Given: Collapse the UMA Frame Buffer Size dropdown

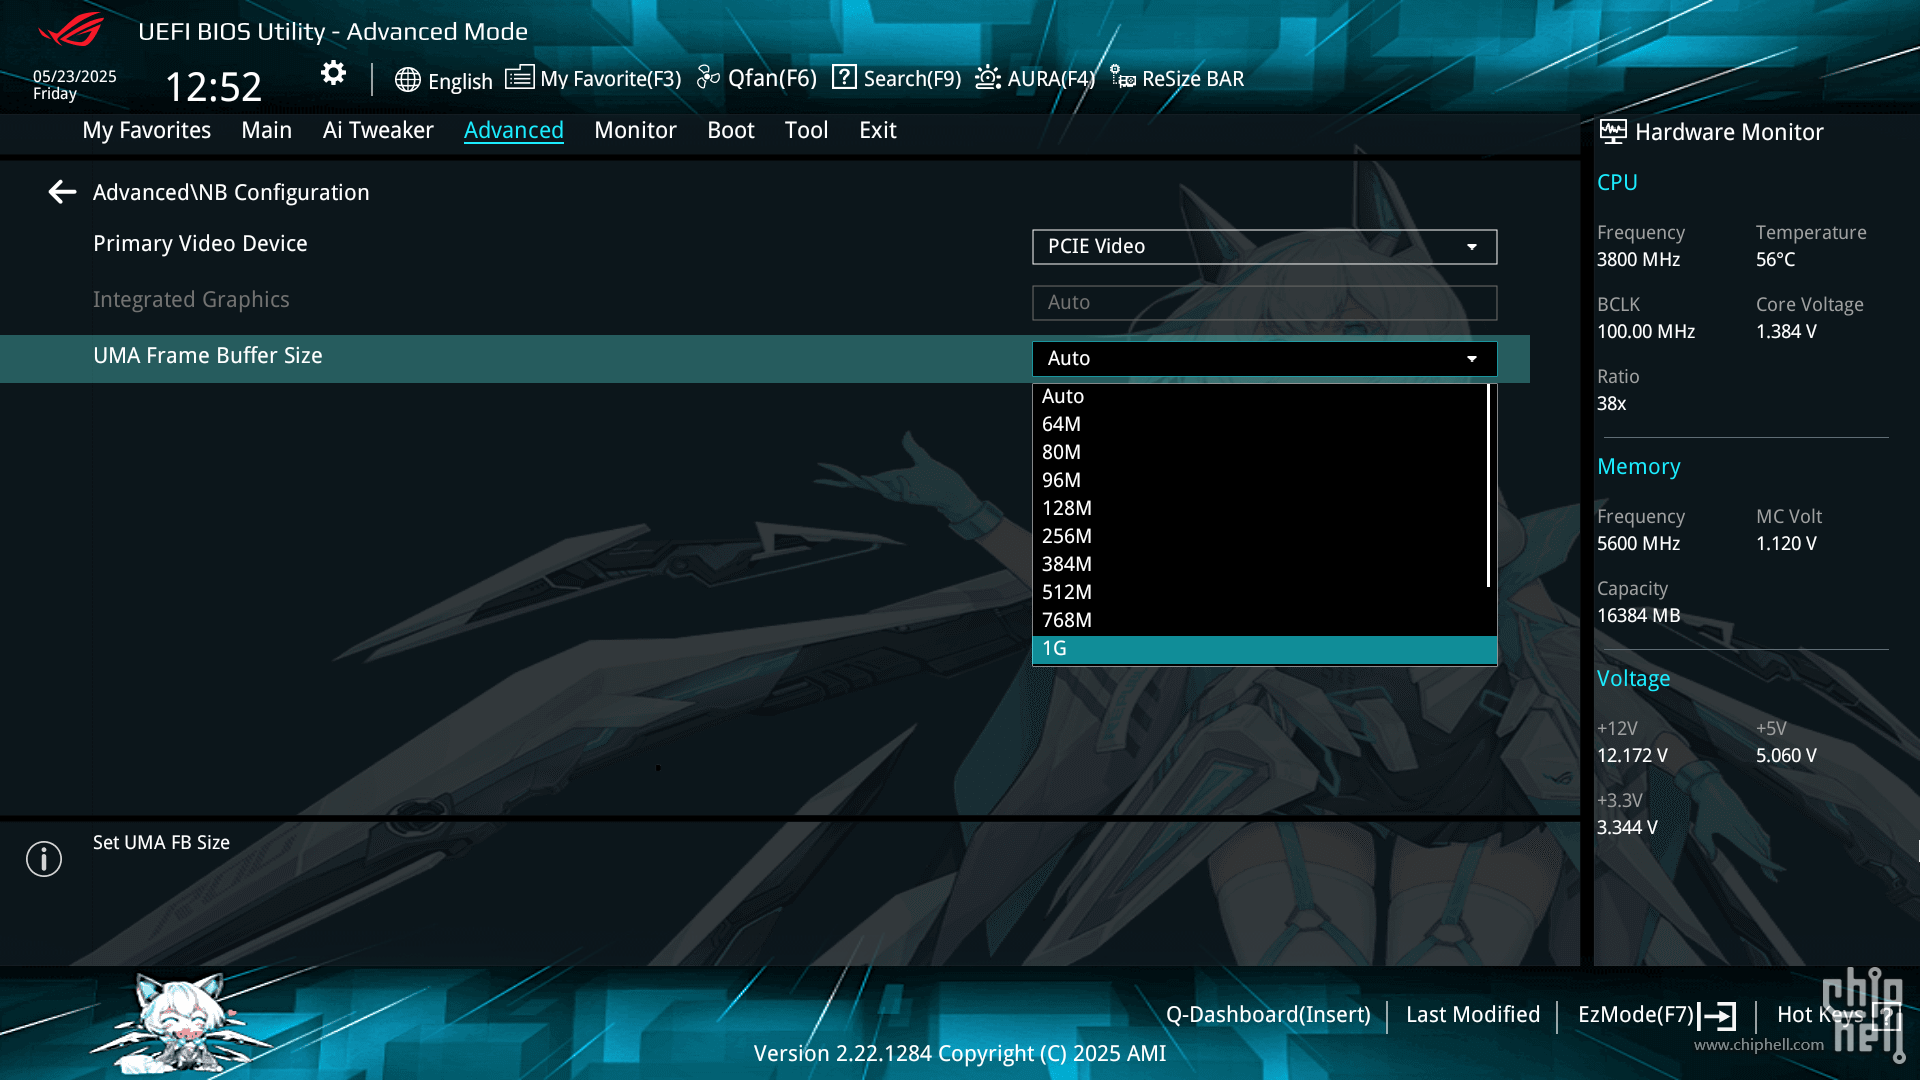Looking at the screenshot, I should [1264, 359].
